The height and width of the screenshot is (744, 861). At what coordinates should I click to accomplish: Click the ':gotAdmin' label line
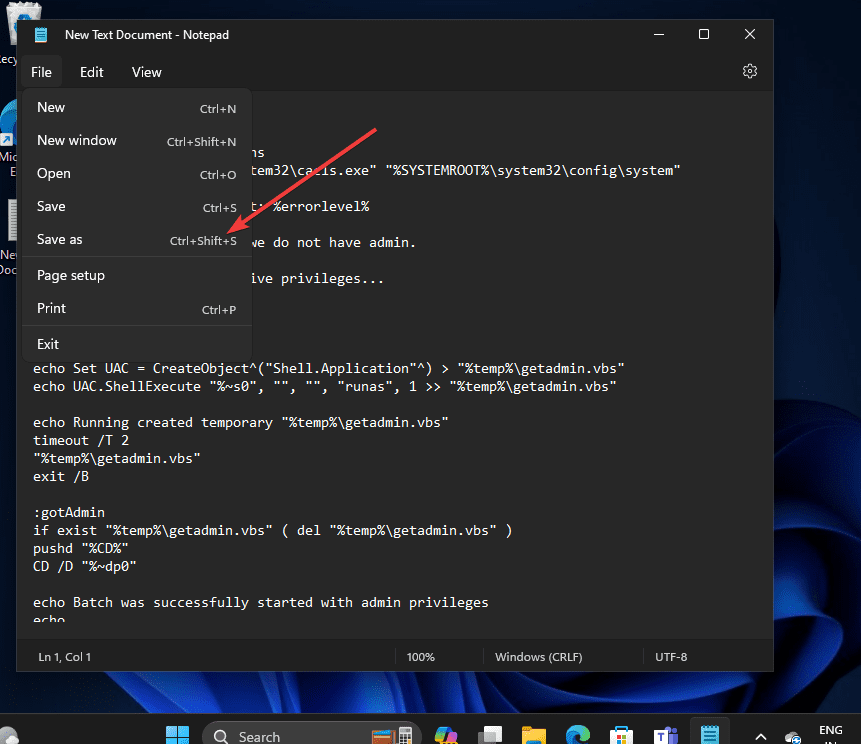[x=69, y=512]
